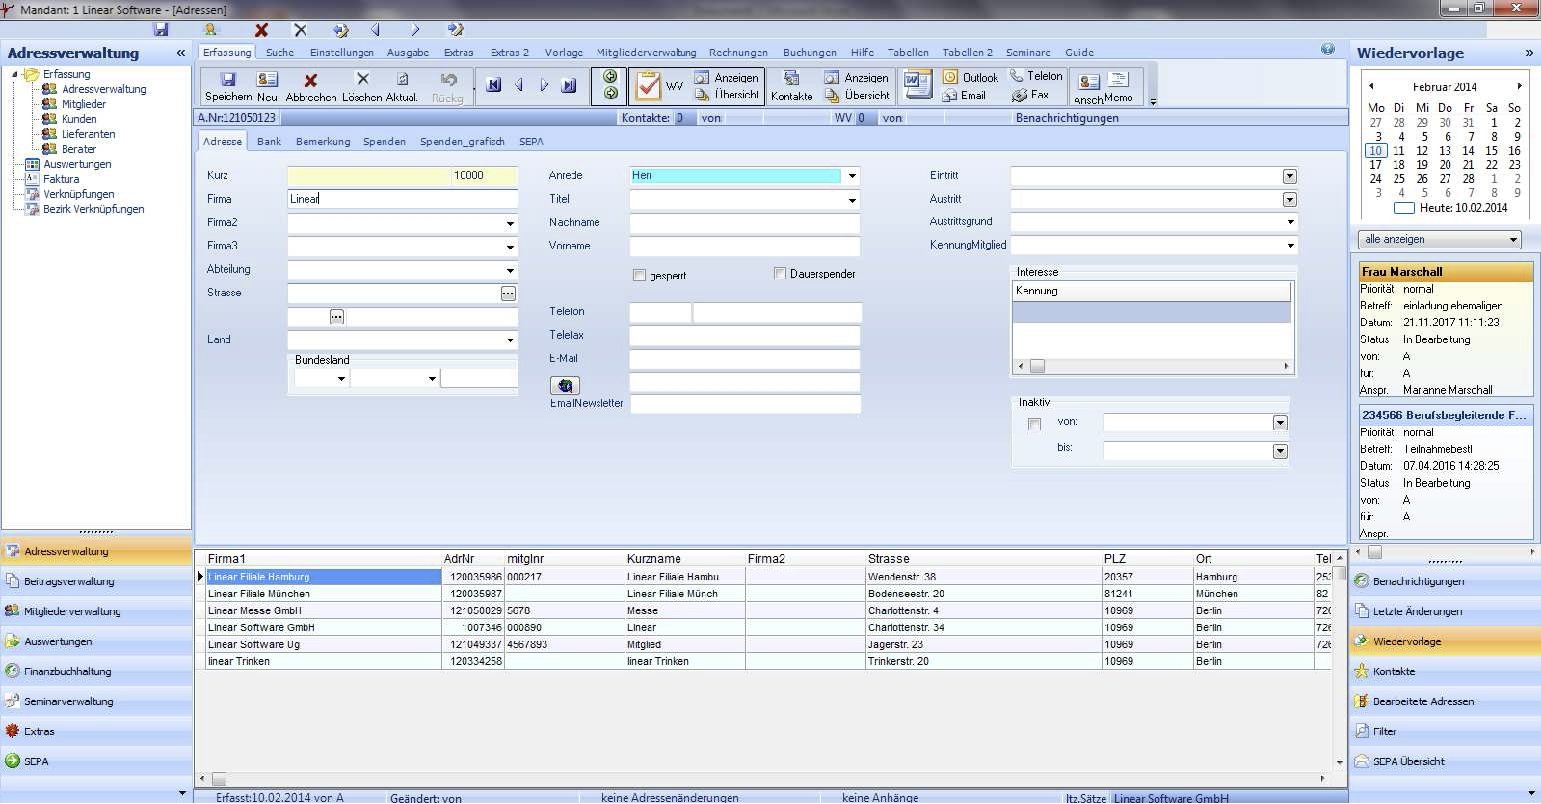Screen dimensions: 1541x804
Task: Open the Anrede dropdown
Action: pyautogui.click(x=851, y=176)
